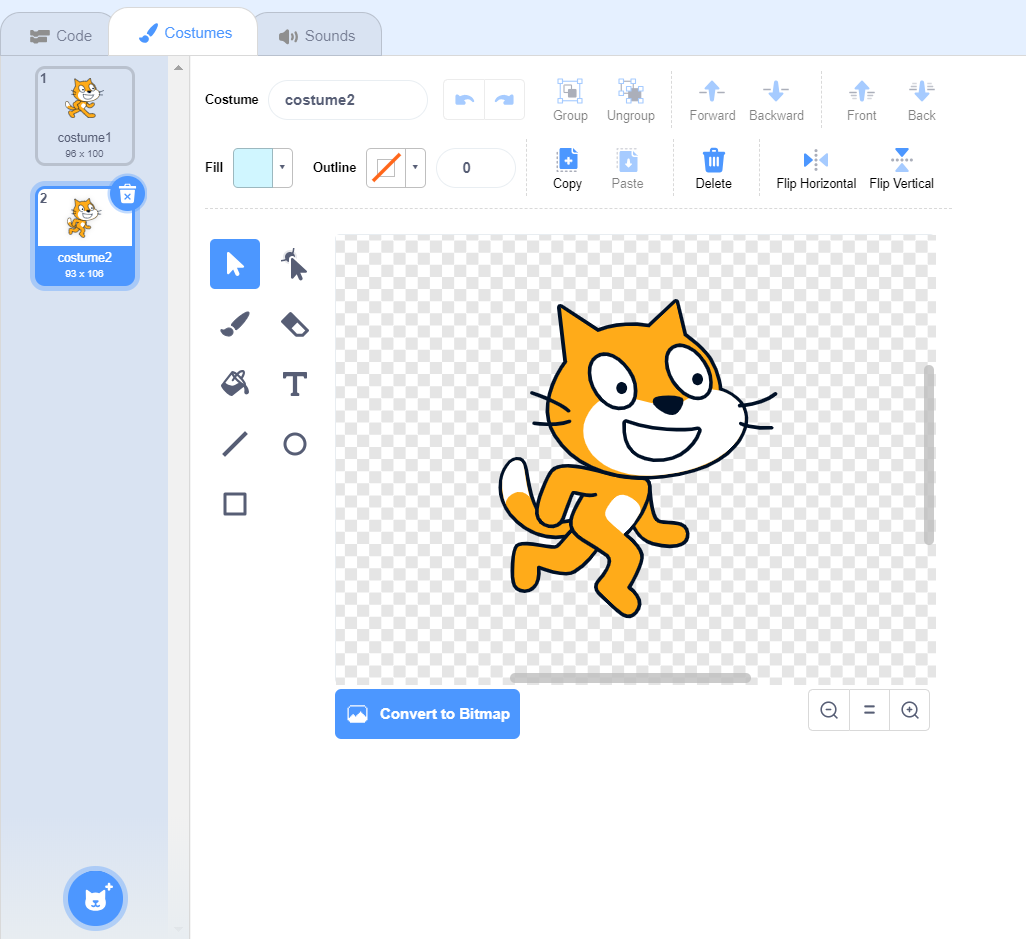Group the selected shapes
The width and height of the screenshot is (1026, 939).
point(570,100)
